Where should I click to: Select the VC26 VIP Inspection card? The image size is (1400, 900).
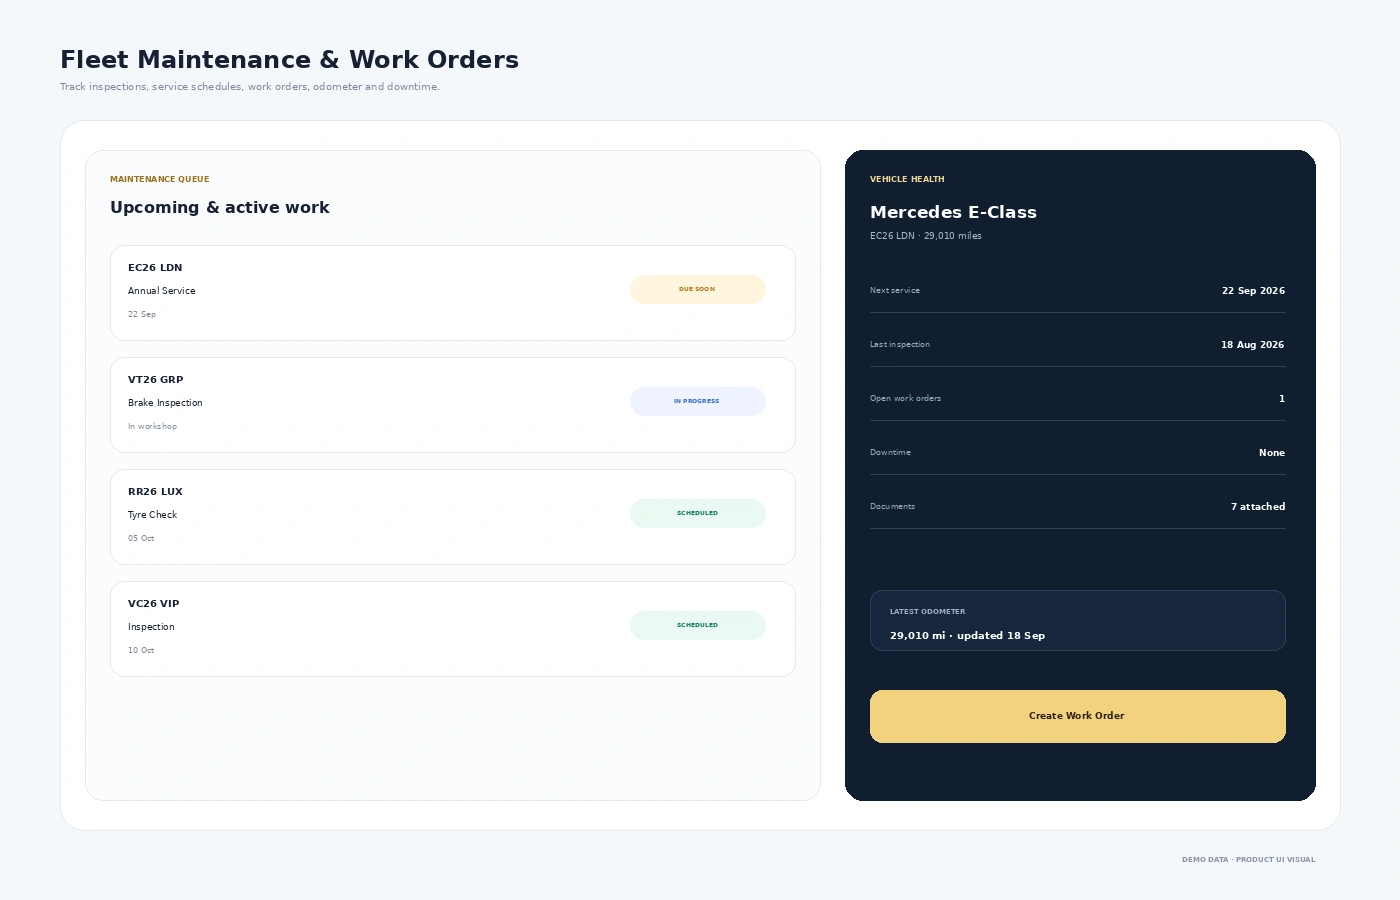point(453,629)
